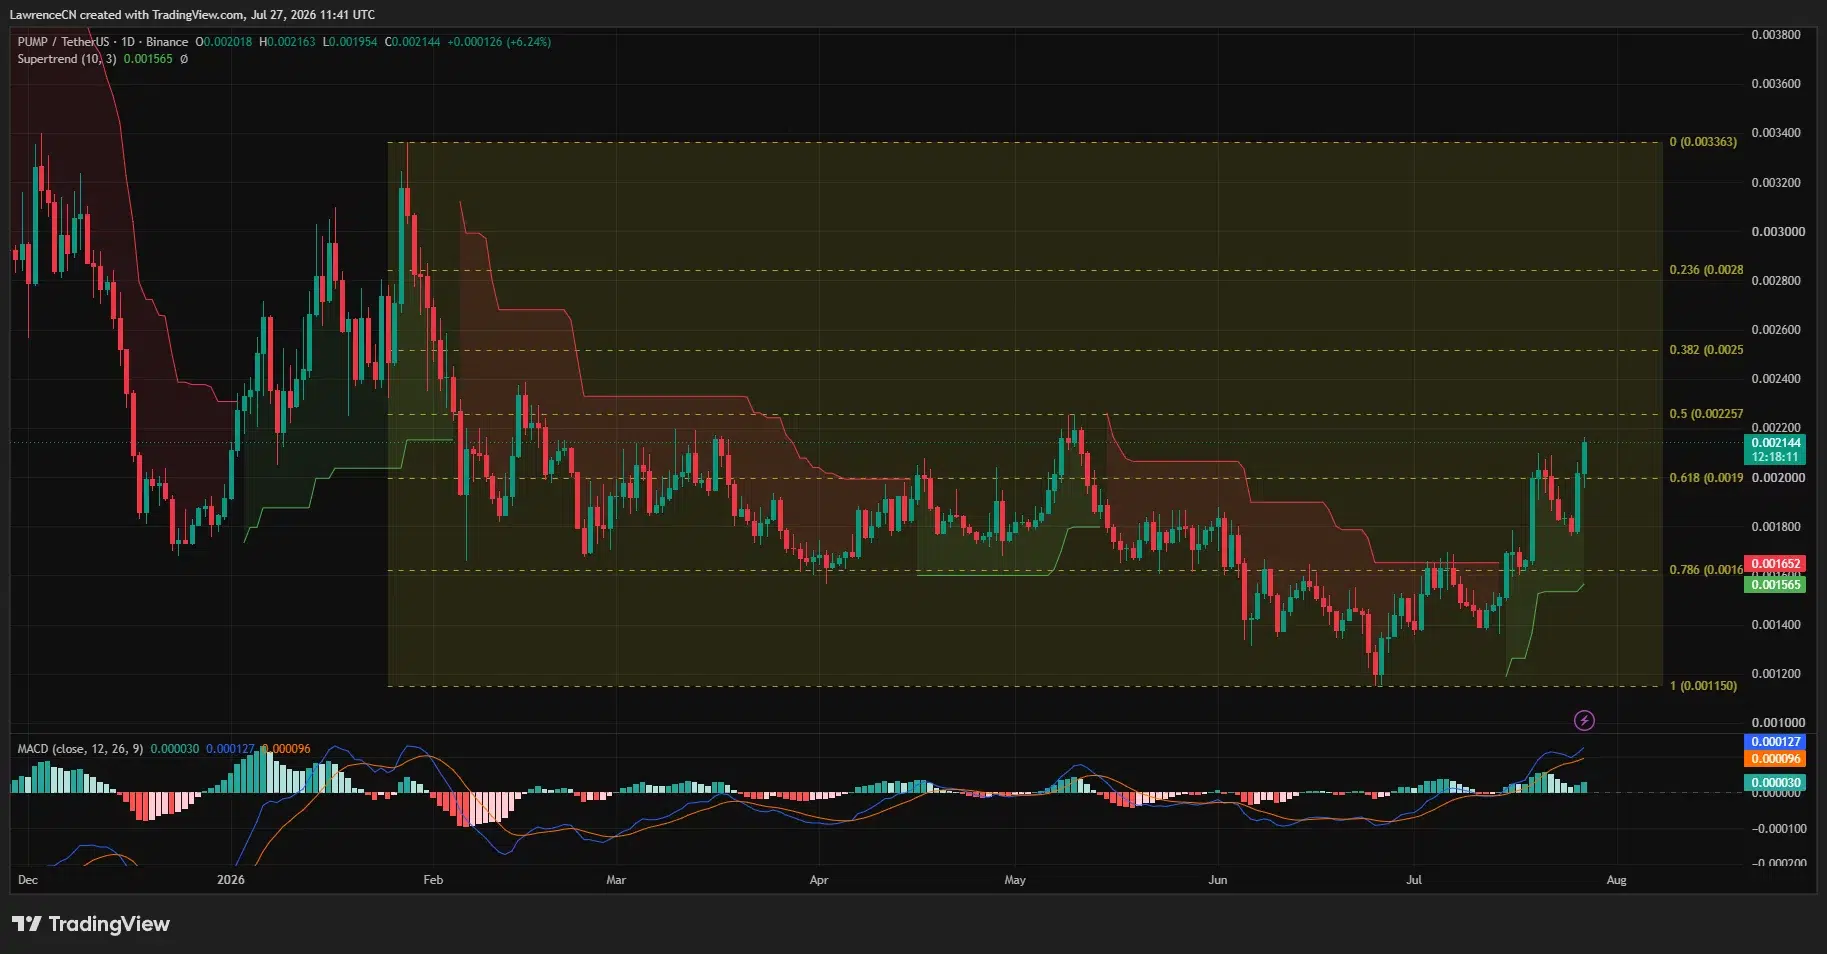Click the 0.618 Fib retracement label
The height and width of the screenshot is (954, 1827).
tap(1706, 478)
